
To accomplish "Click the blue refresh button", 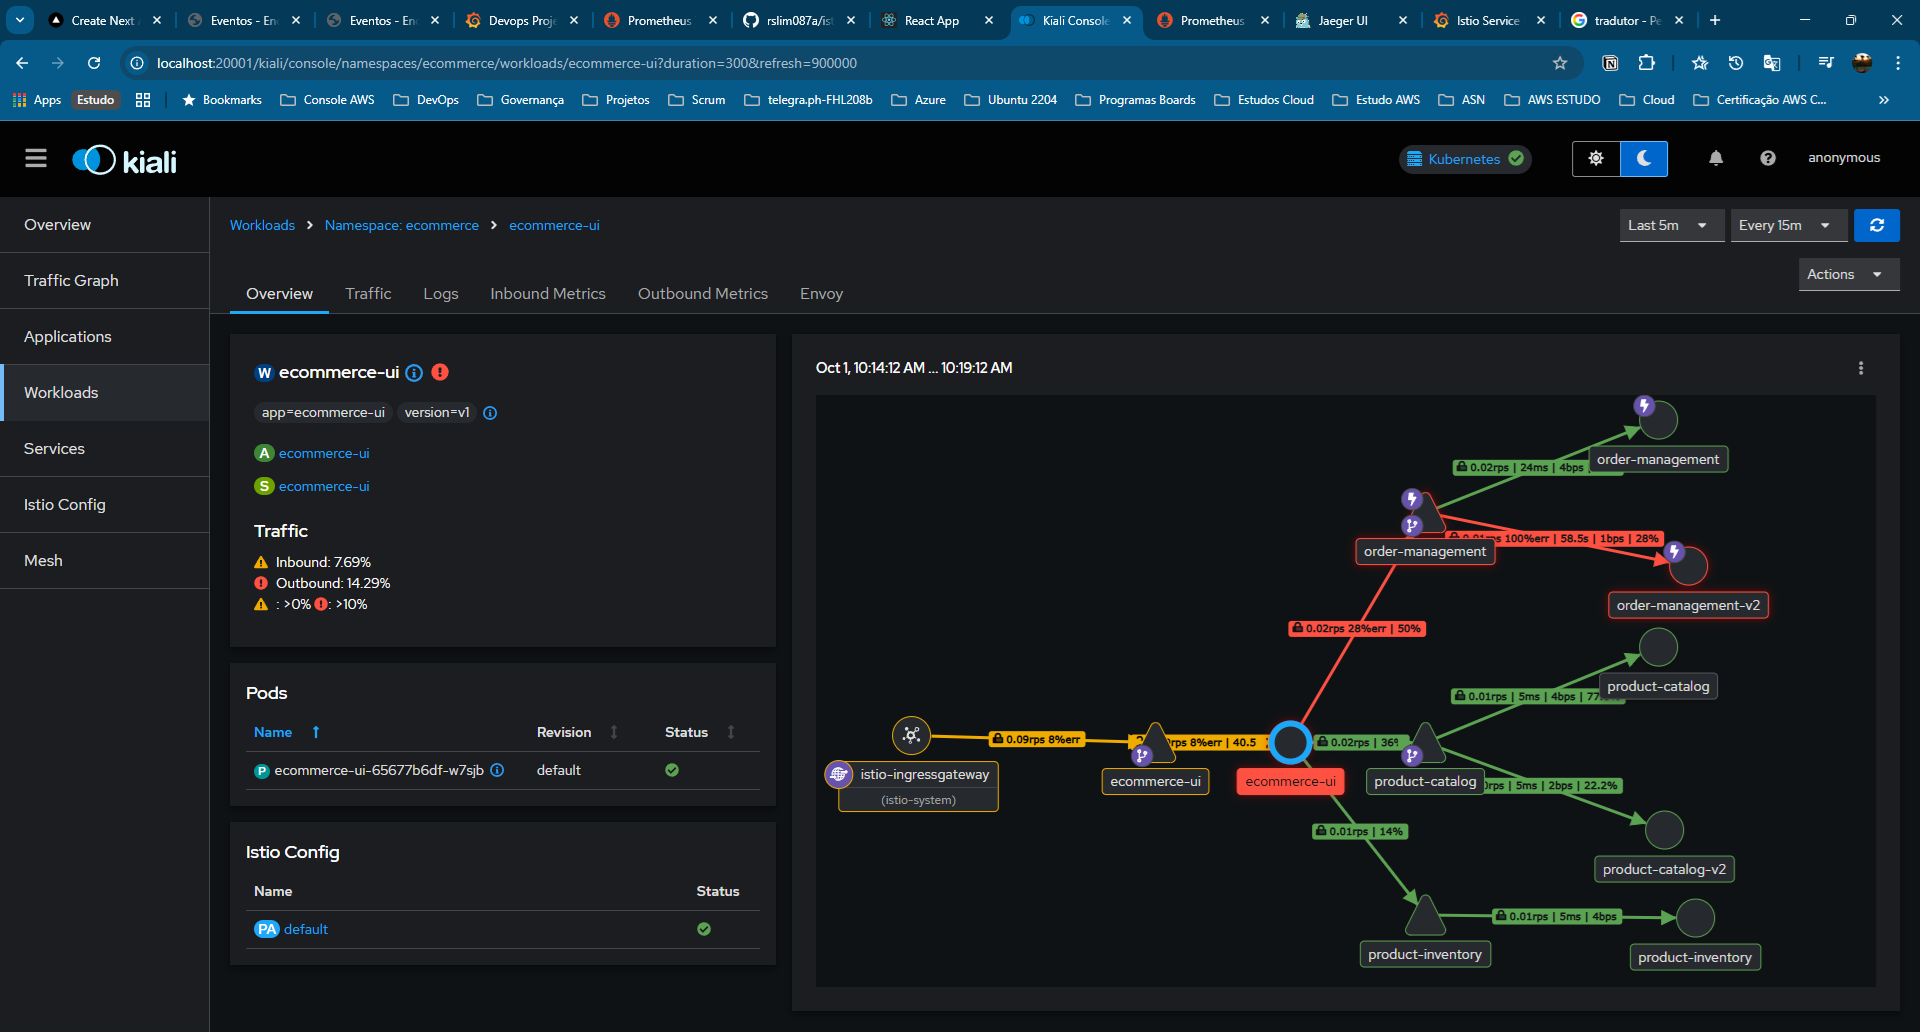I will [1877, 225].
